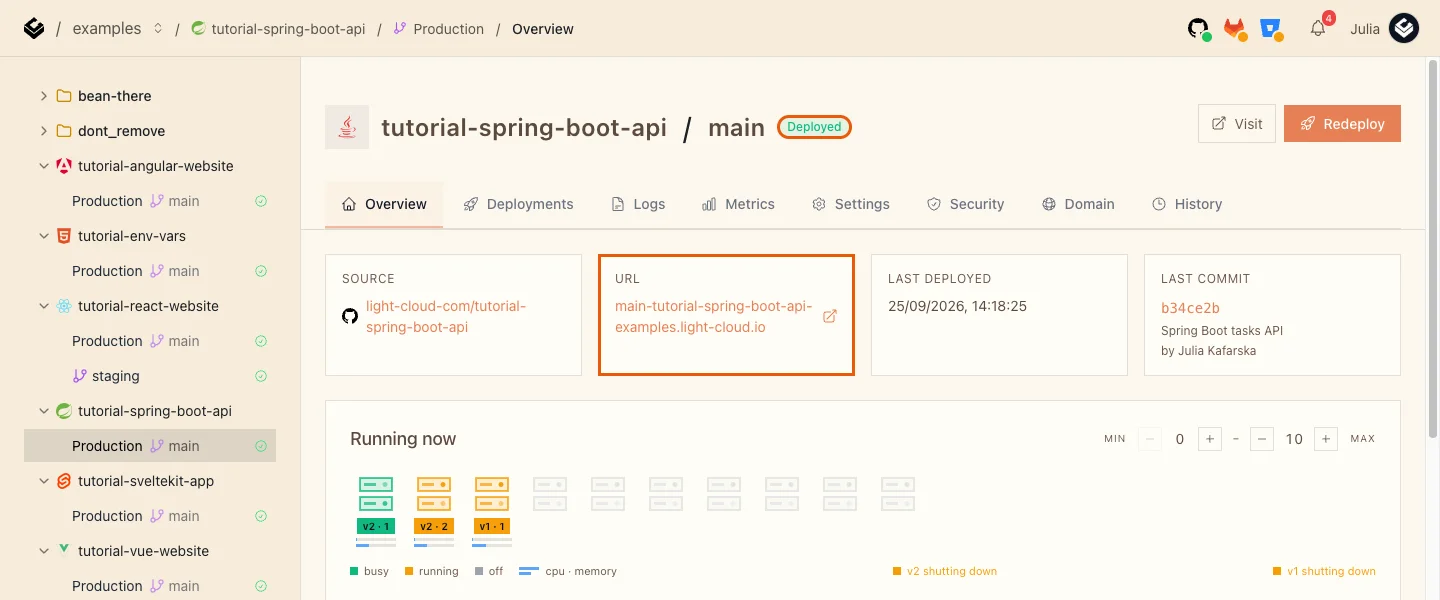Increase the MIN instances value
The width and height of the screenshot is (1440, 600).
(x=1209, y=439)
